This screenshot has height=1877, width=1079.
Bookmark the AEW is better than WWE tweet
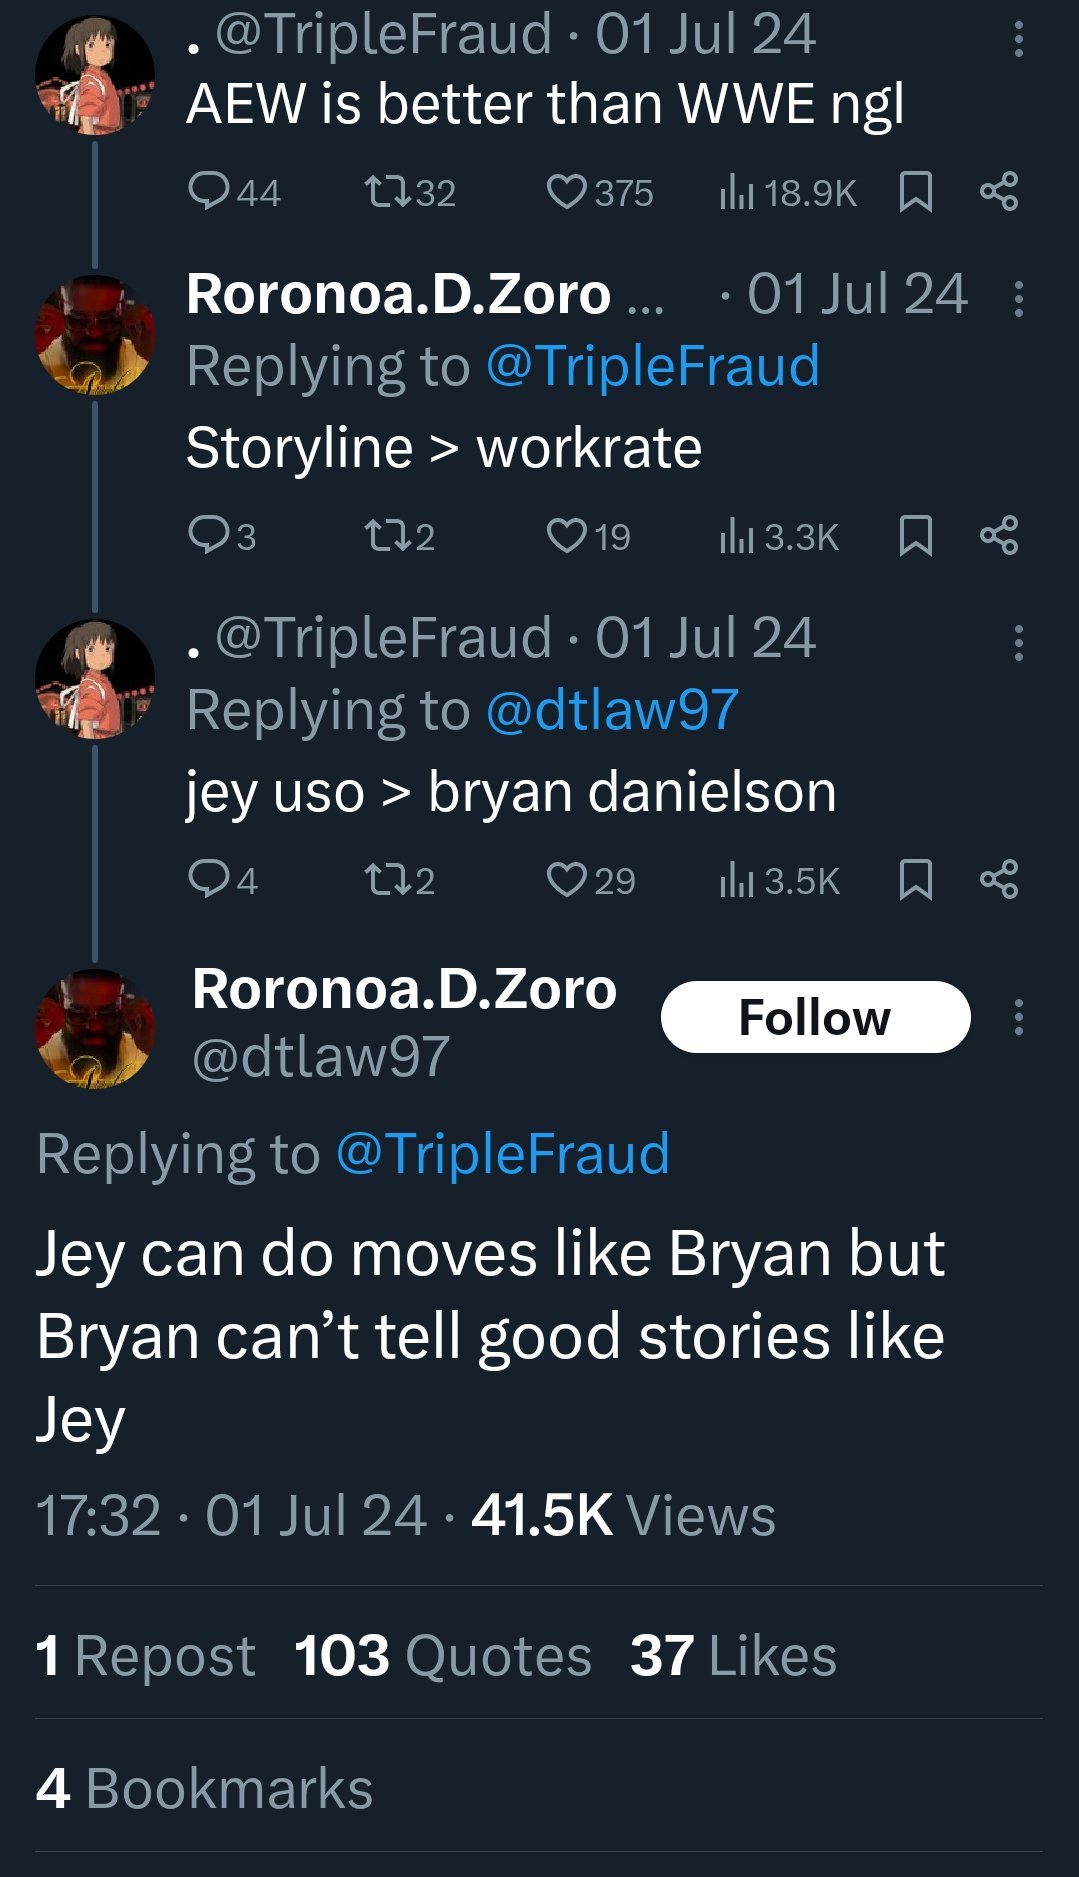point(916,191)
